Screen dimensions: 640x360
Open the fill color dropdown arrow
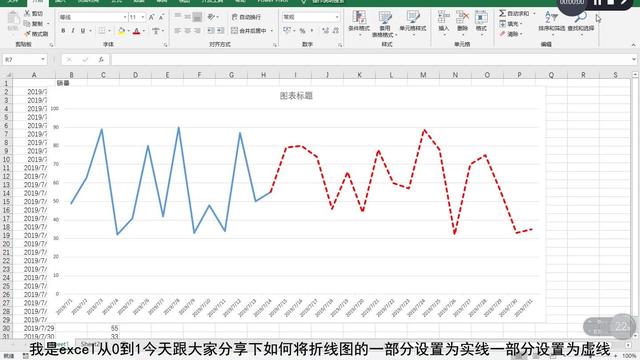point(128,31)
